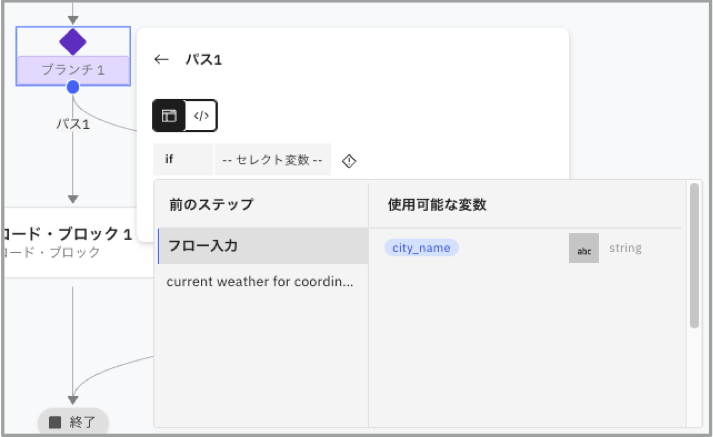
Task: Choose the city_name variable chip
Action: tap(421, 248)
